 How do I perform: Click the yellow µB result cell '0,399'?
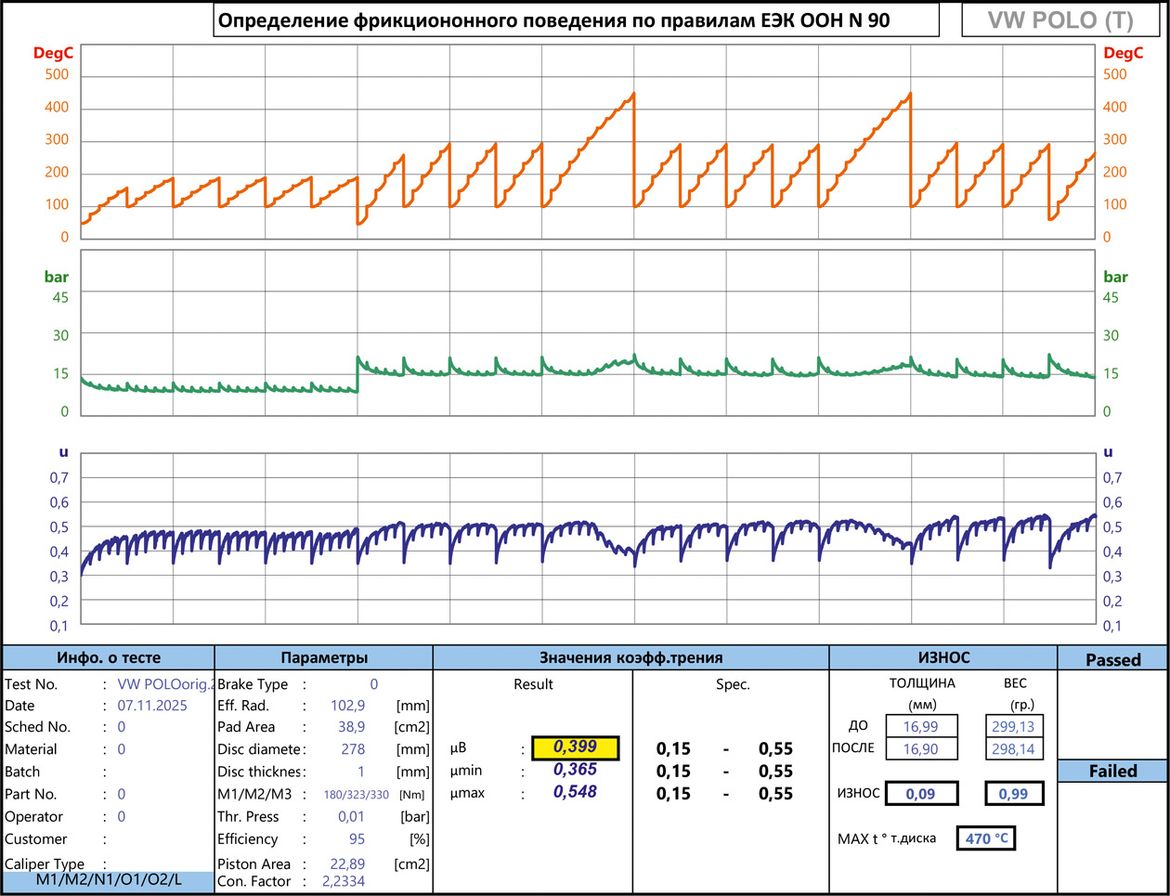[575, 748]
